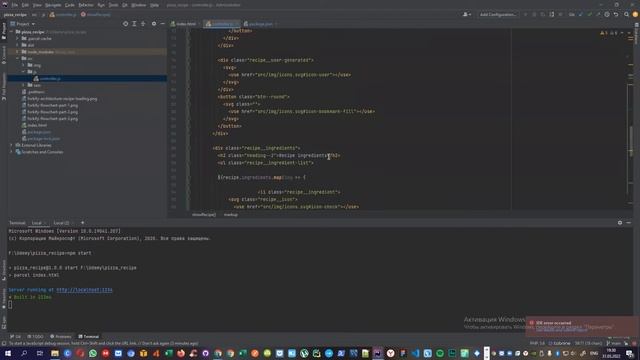
Task: Open the Navigate menu
Action: pos(53,5)
